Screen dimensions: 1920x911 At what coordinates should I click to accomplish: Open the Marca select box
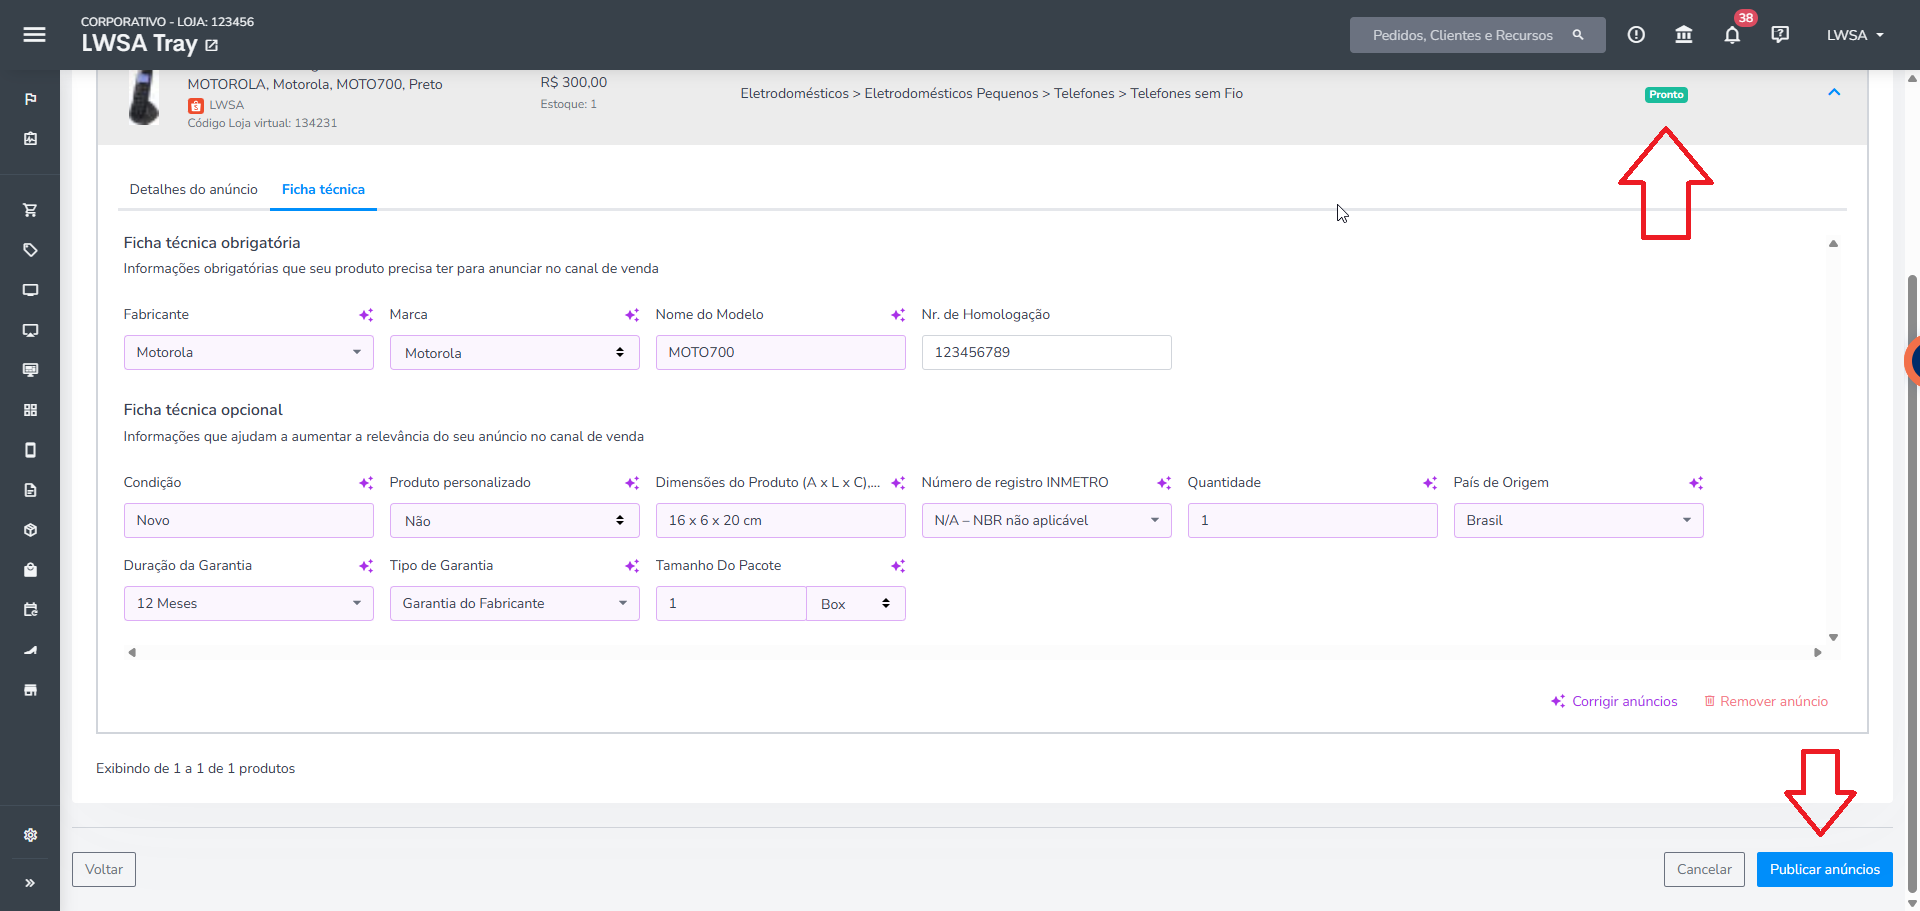[x=514, y=352]
